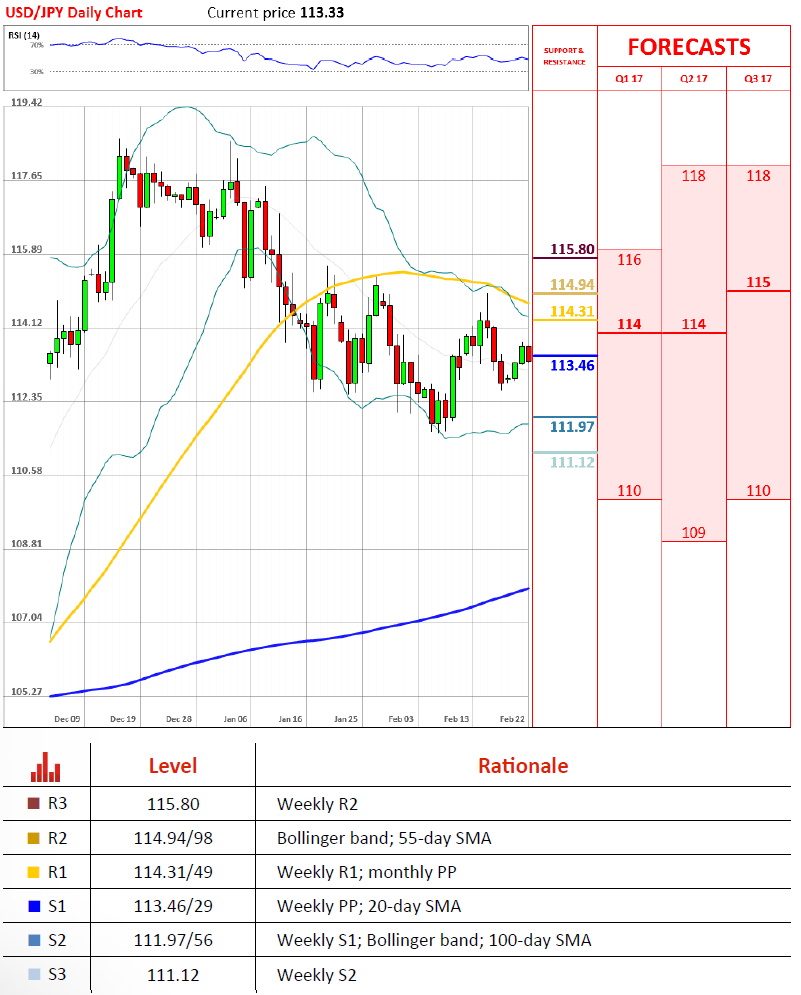This screenshot has height=995, width=801.
Task: Click Q1 17 forecast value 110
Action: (629, 491)
